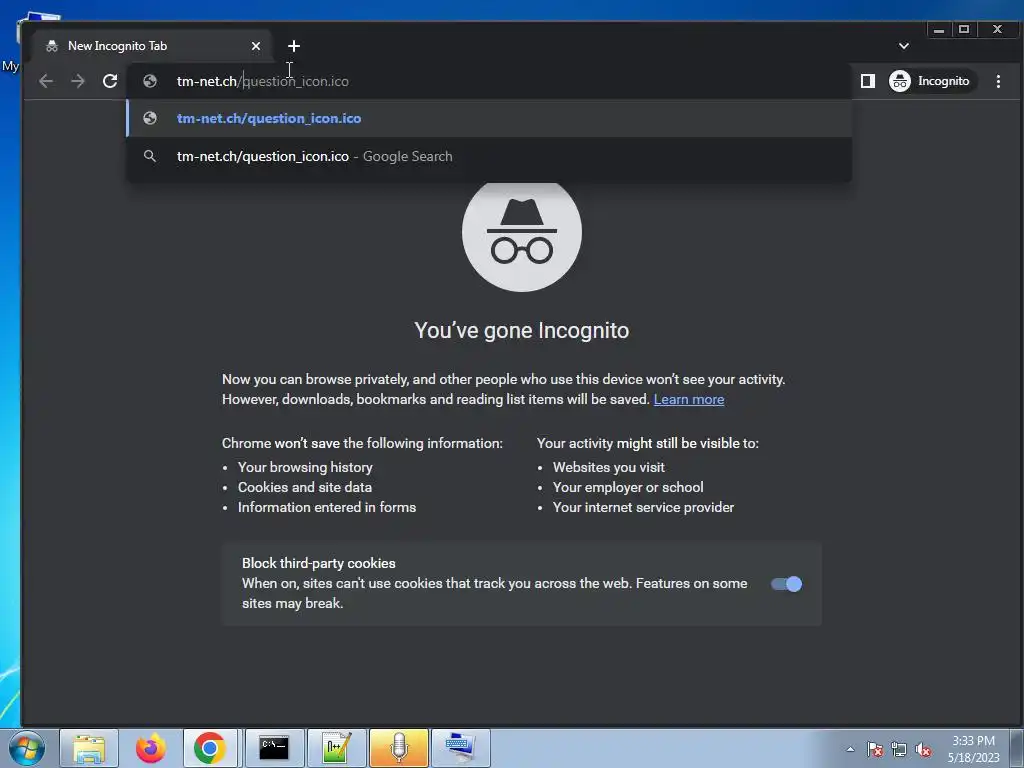Click the magnifier icon in search suggestion
Viewport: 1024px width, 768px height.
(150, 156)
